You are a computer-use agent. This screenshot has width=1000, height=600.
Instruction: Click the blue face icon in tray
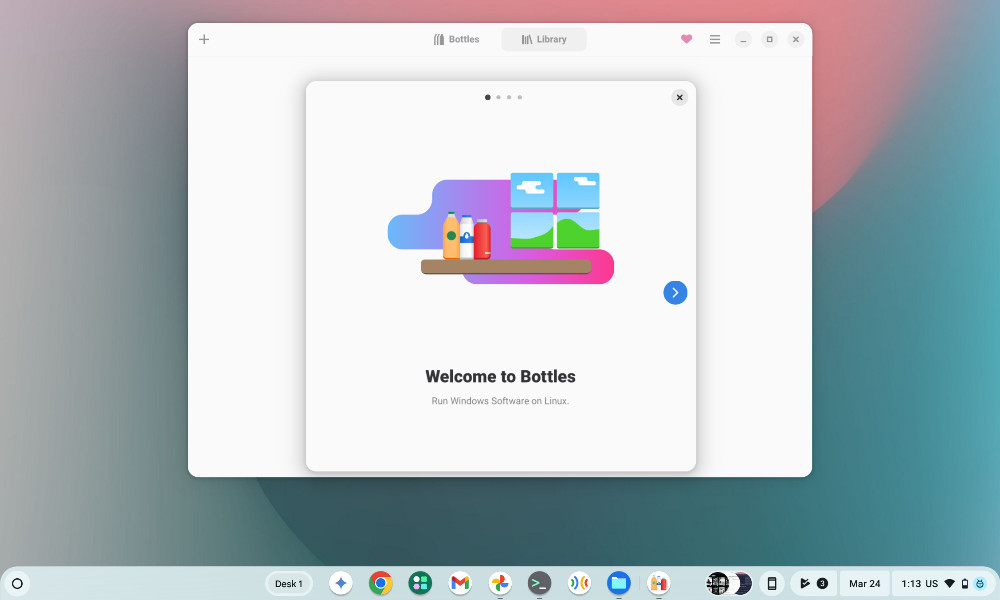coord(980,583)
